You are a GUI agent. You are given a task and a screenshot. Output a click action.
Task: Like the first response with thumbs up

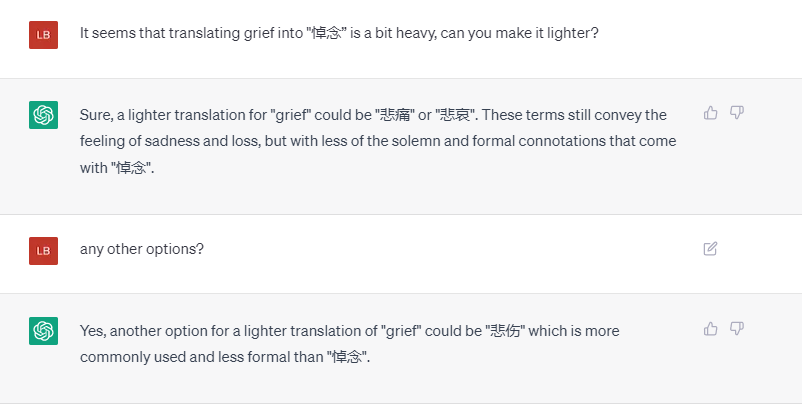tap(711, 113)
